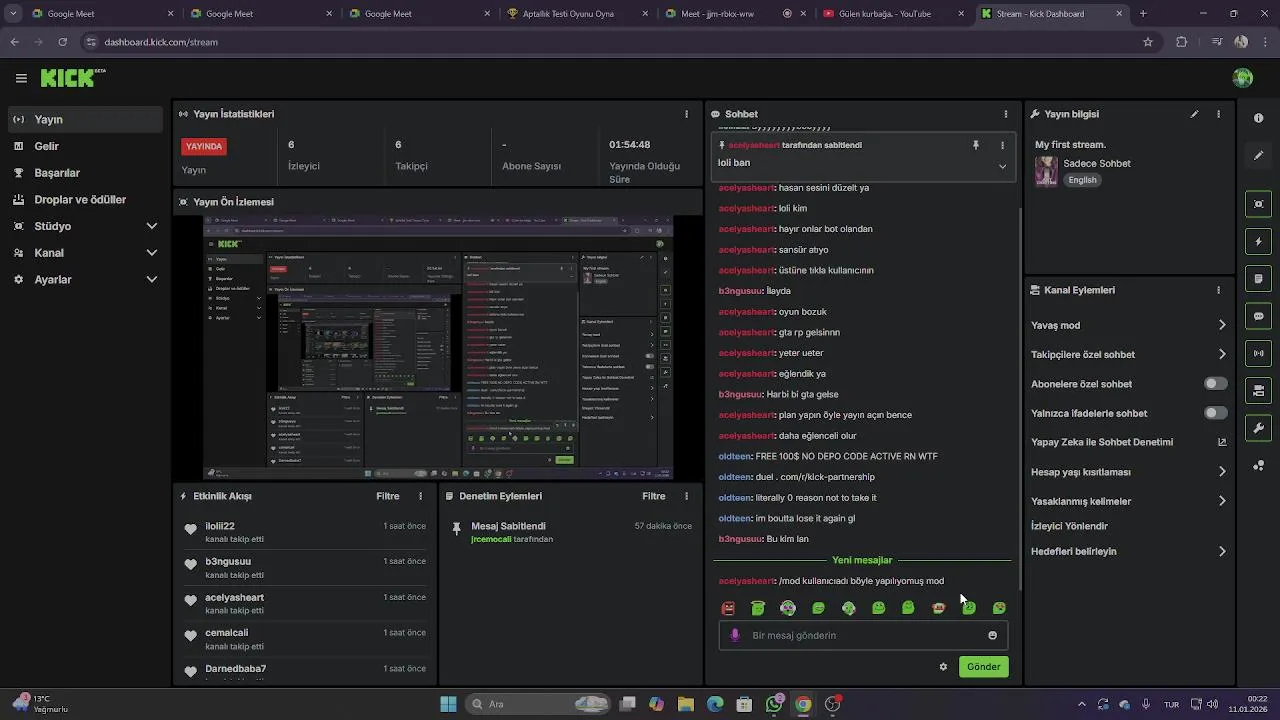
Task: Click the bottom dots icon in right sidebar
Action: [1258, 466]
